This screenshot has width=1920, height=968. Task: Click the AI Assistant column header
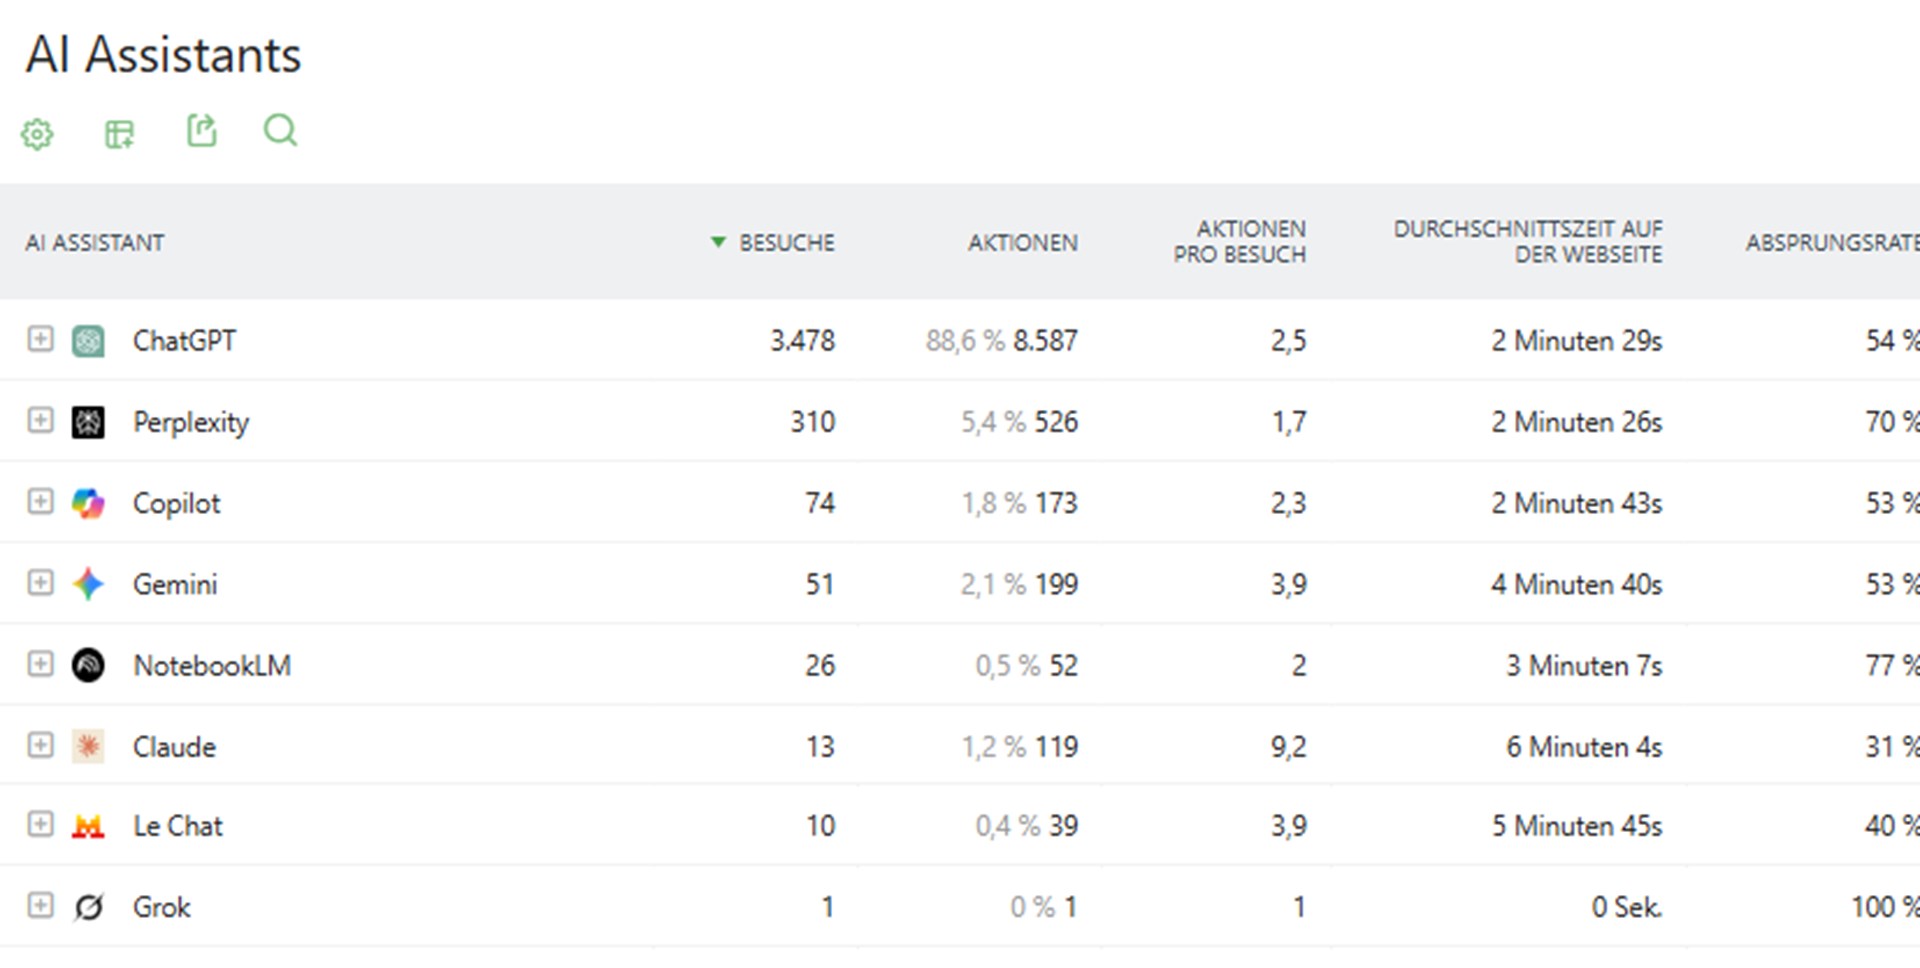95,243
